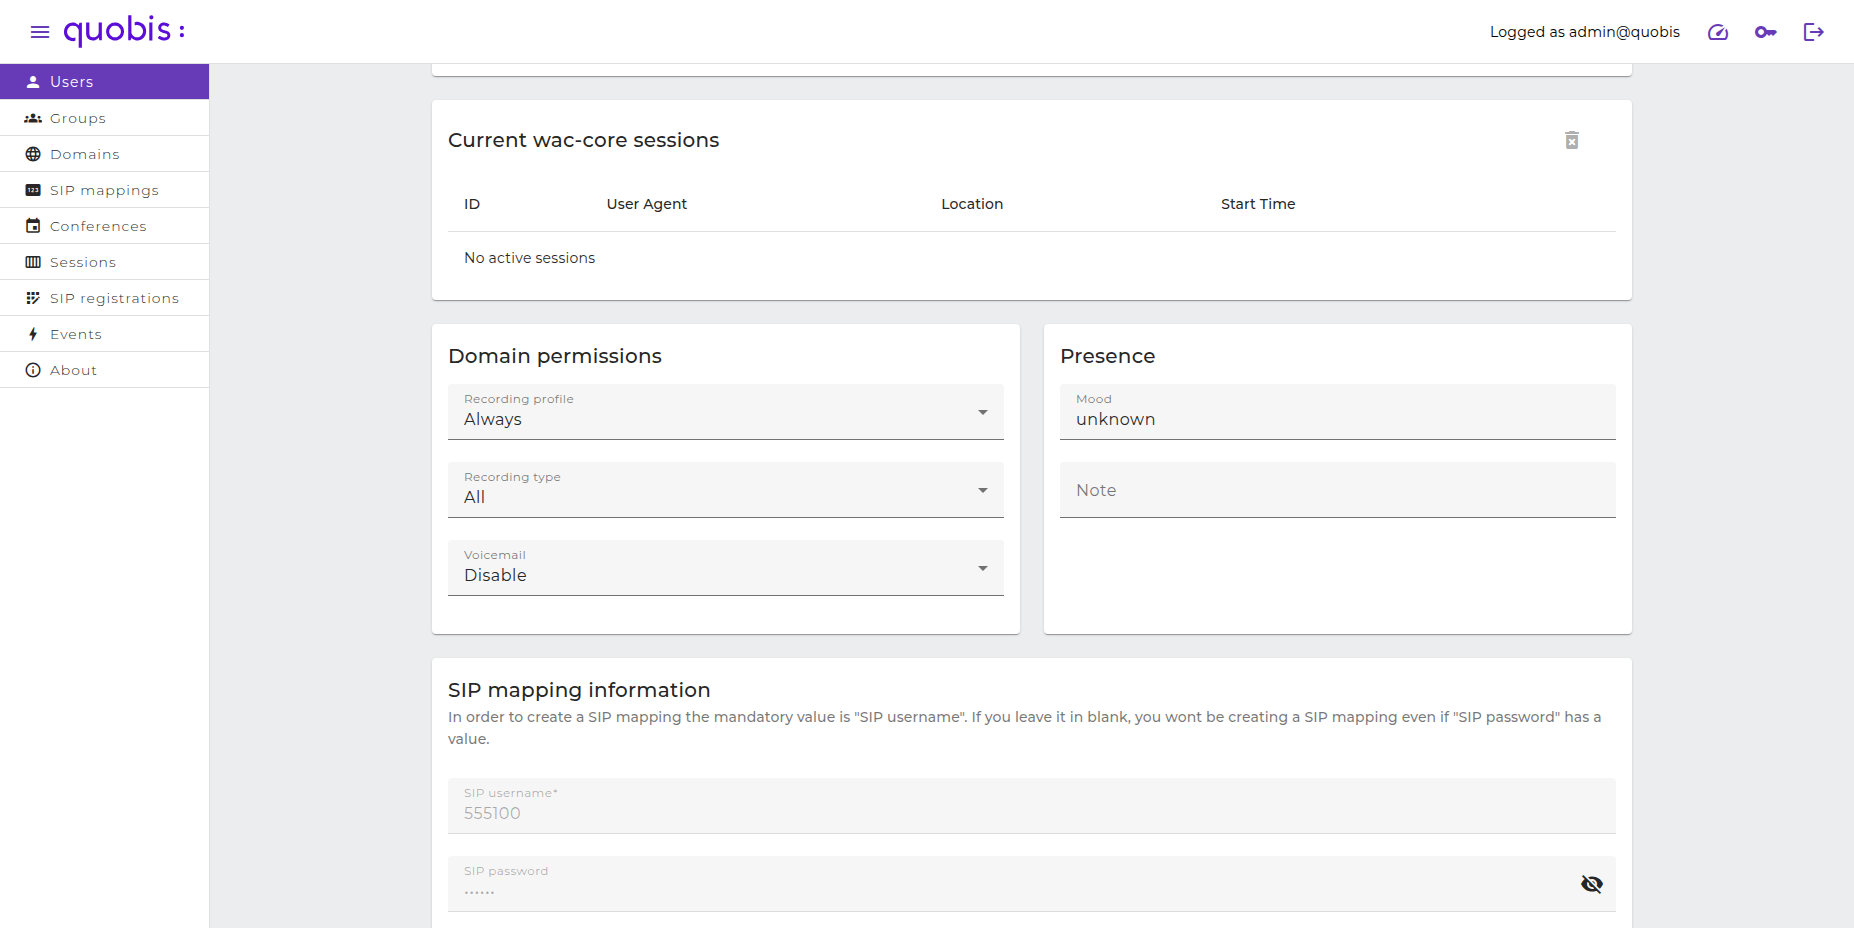Toggle SIP password visibility
1854x928 pixels.
pyautogui.click(x=1592, y=884)
